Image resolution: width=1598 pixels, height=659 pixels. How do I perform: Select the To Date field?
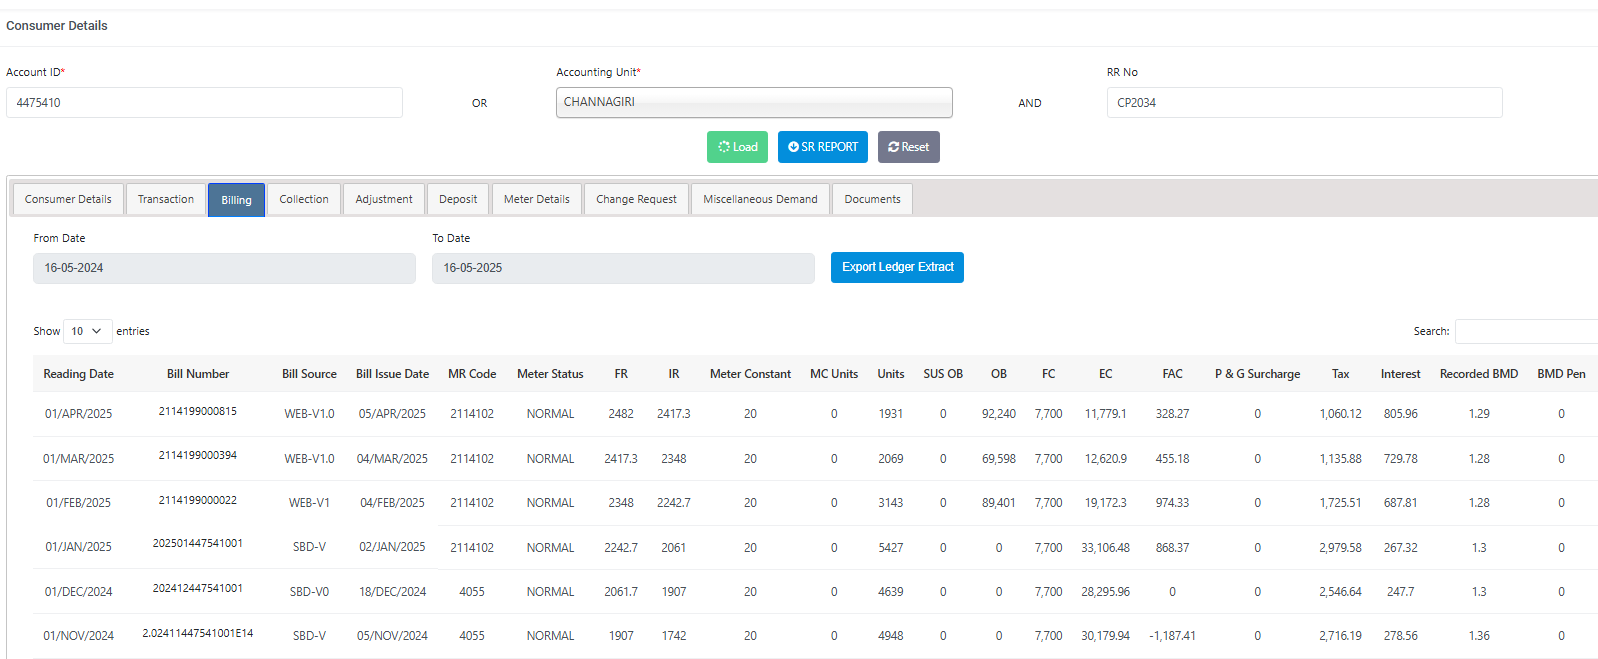click(623, 268)
